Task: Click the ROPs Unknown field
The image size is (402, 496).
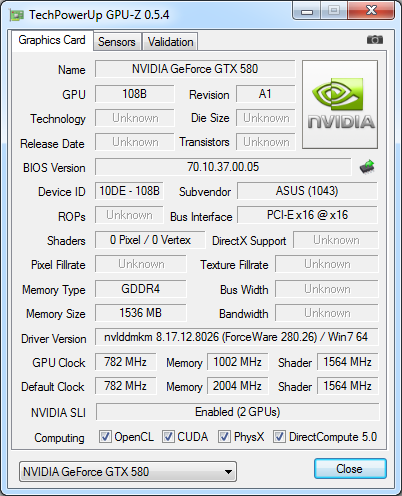Action: (129, 215)
